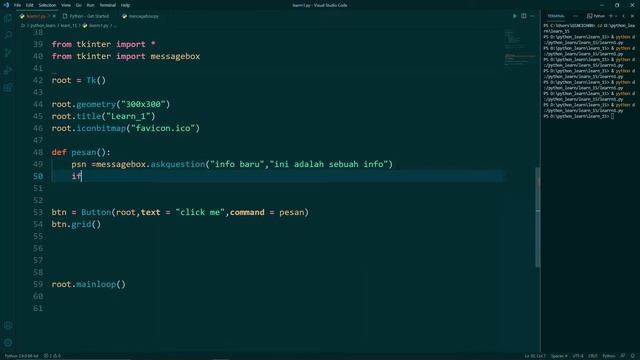Open the View menu
The height and width of the screenshot is (360, 640).
[66, 5]
